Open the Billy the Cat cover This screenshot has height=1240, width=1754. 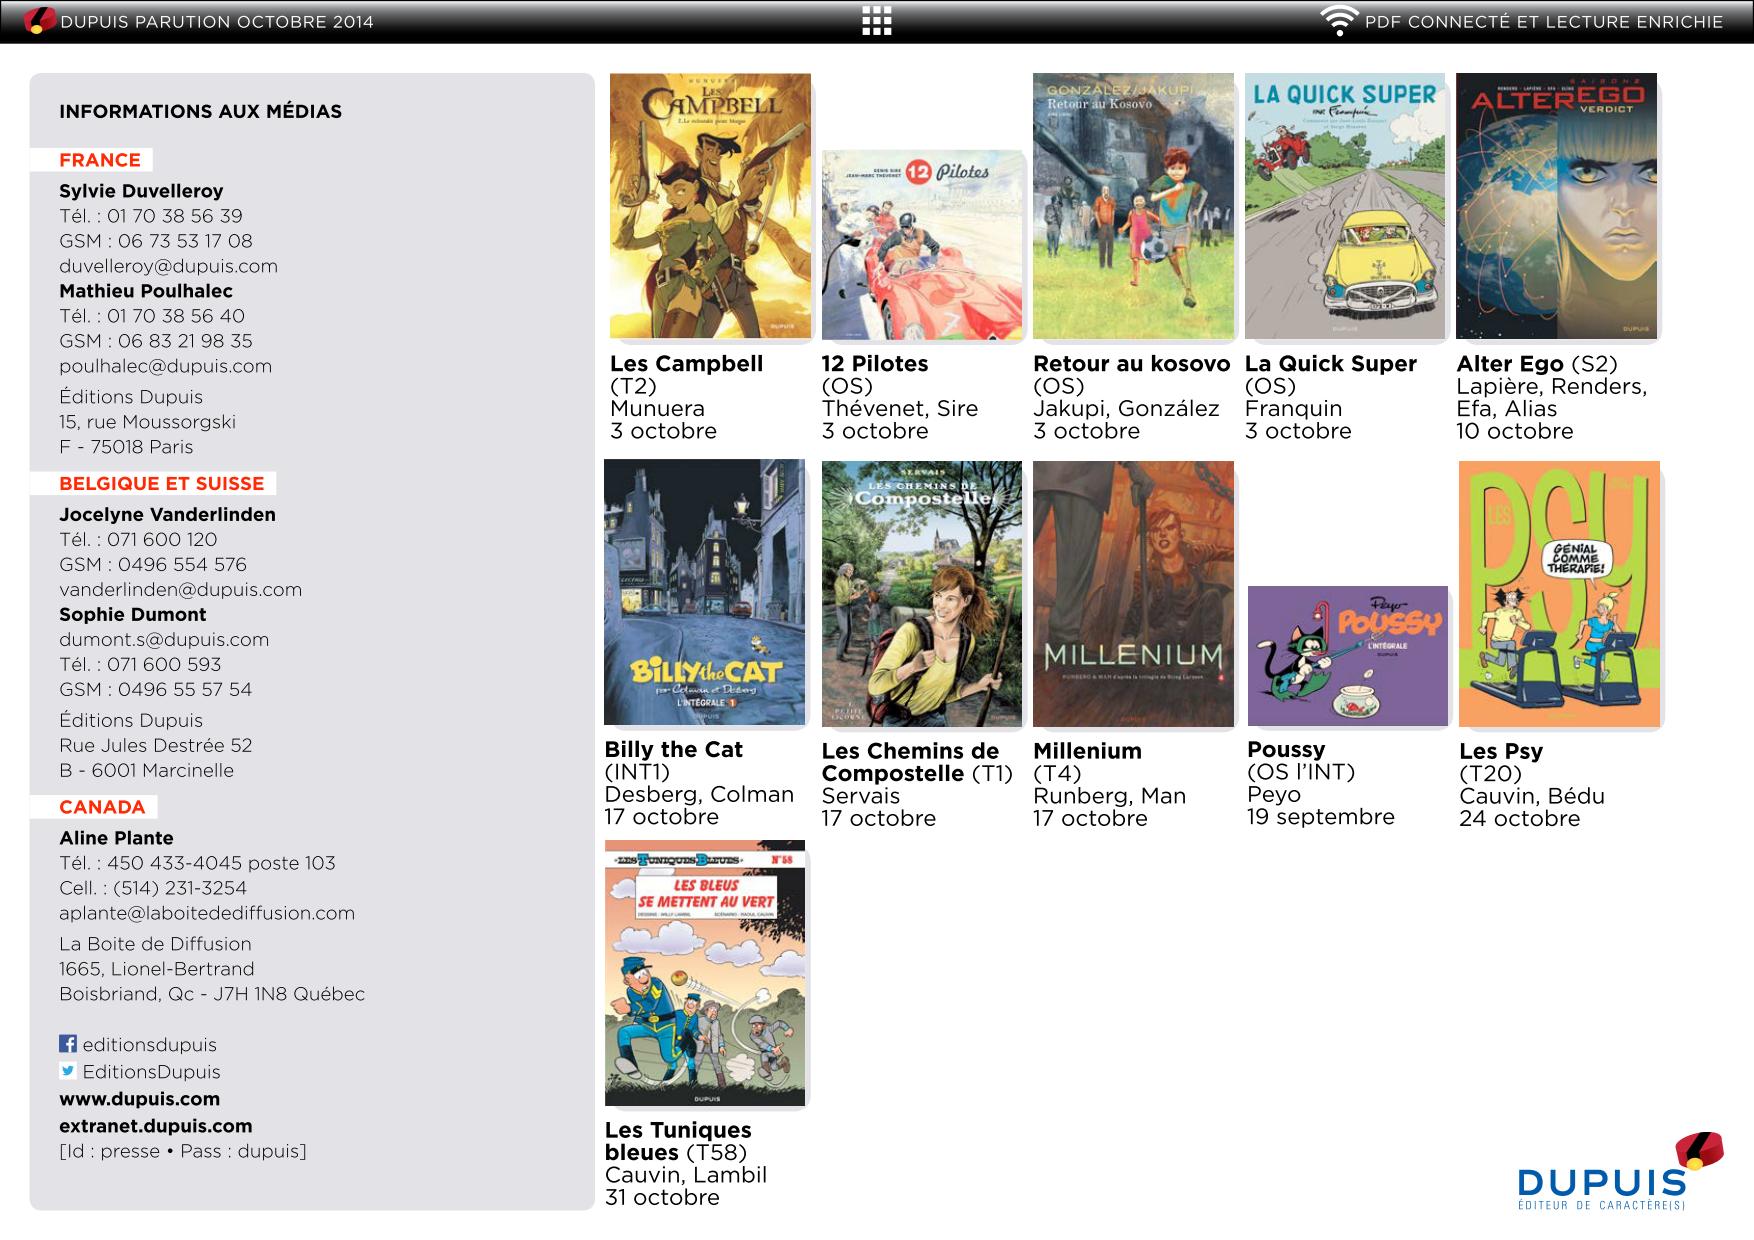point(704,592)
